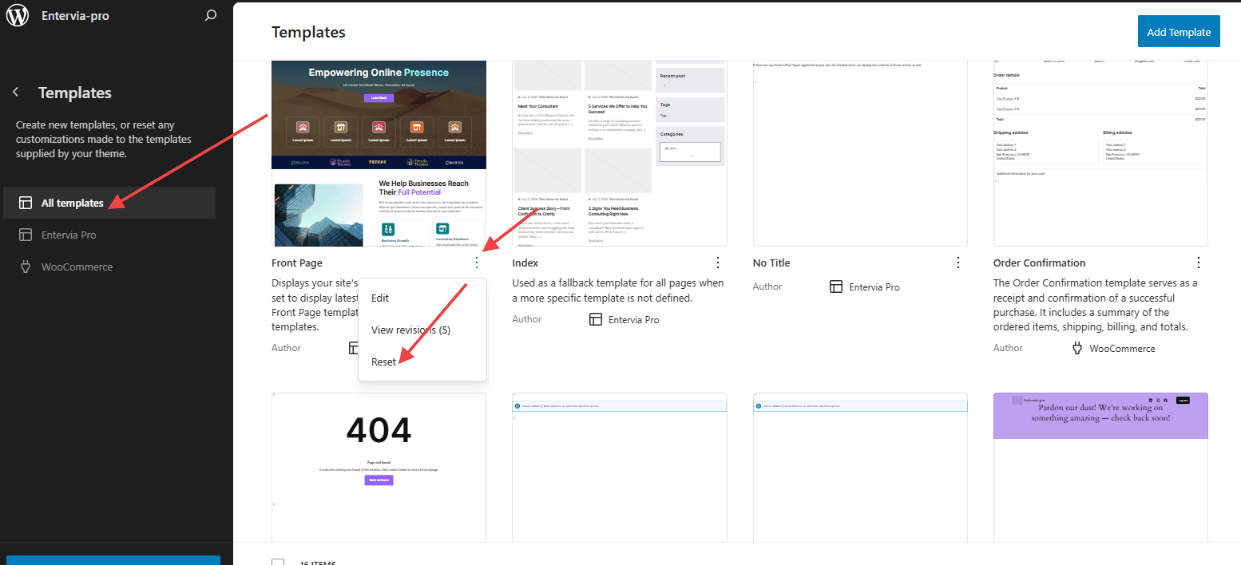Click layout icon beside Index author

tap(595, 319)
